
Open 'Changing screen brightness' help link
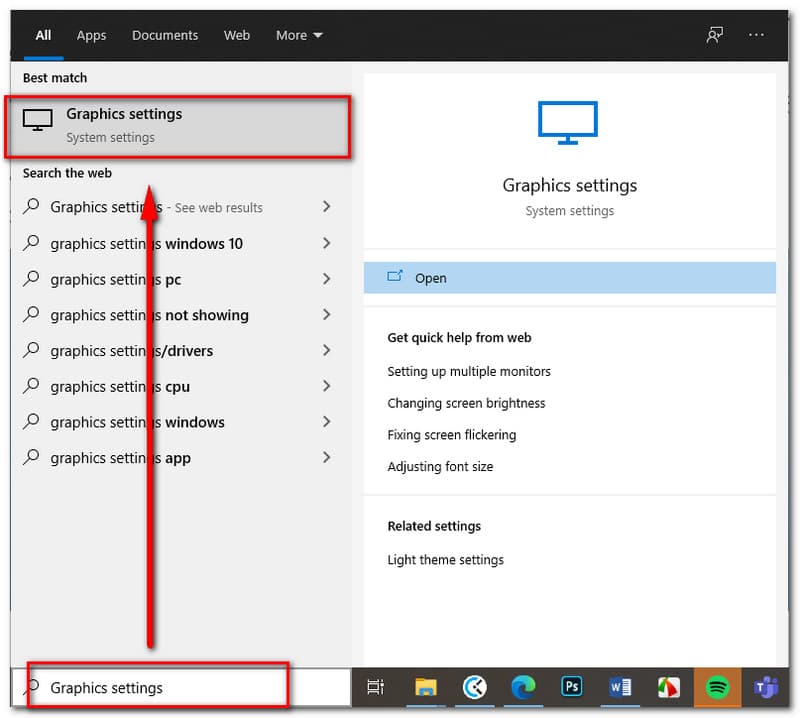(x=466, y=403)
